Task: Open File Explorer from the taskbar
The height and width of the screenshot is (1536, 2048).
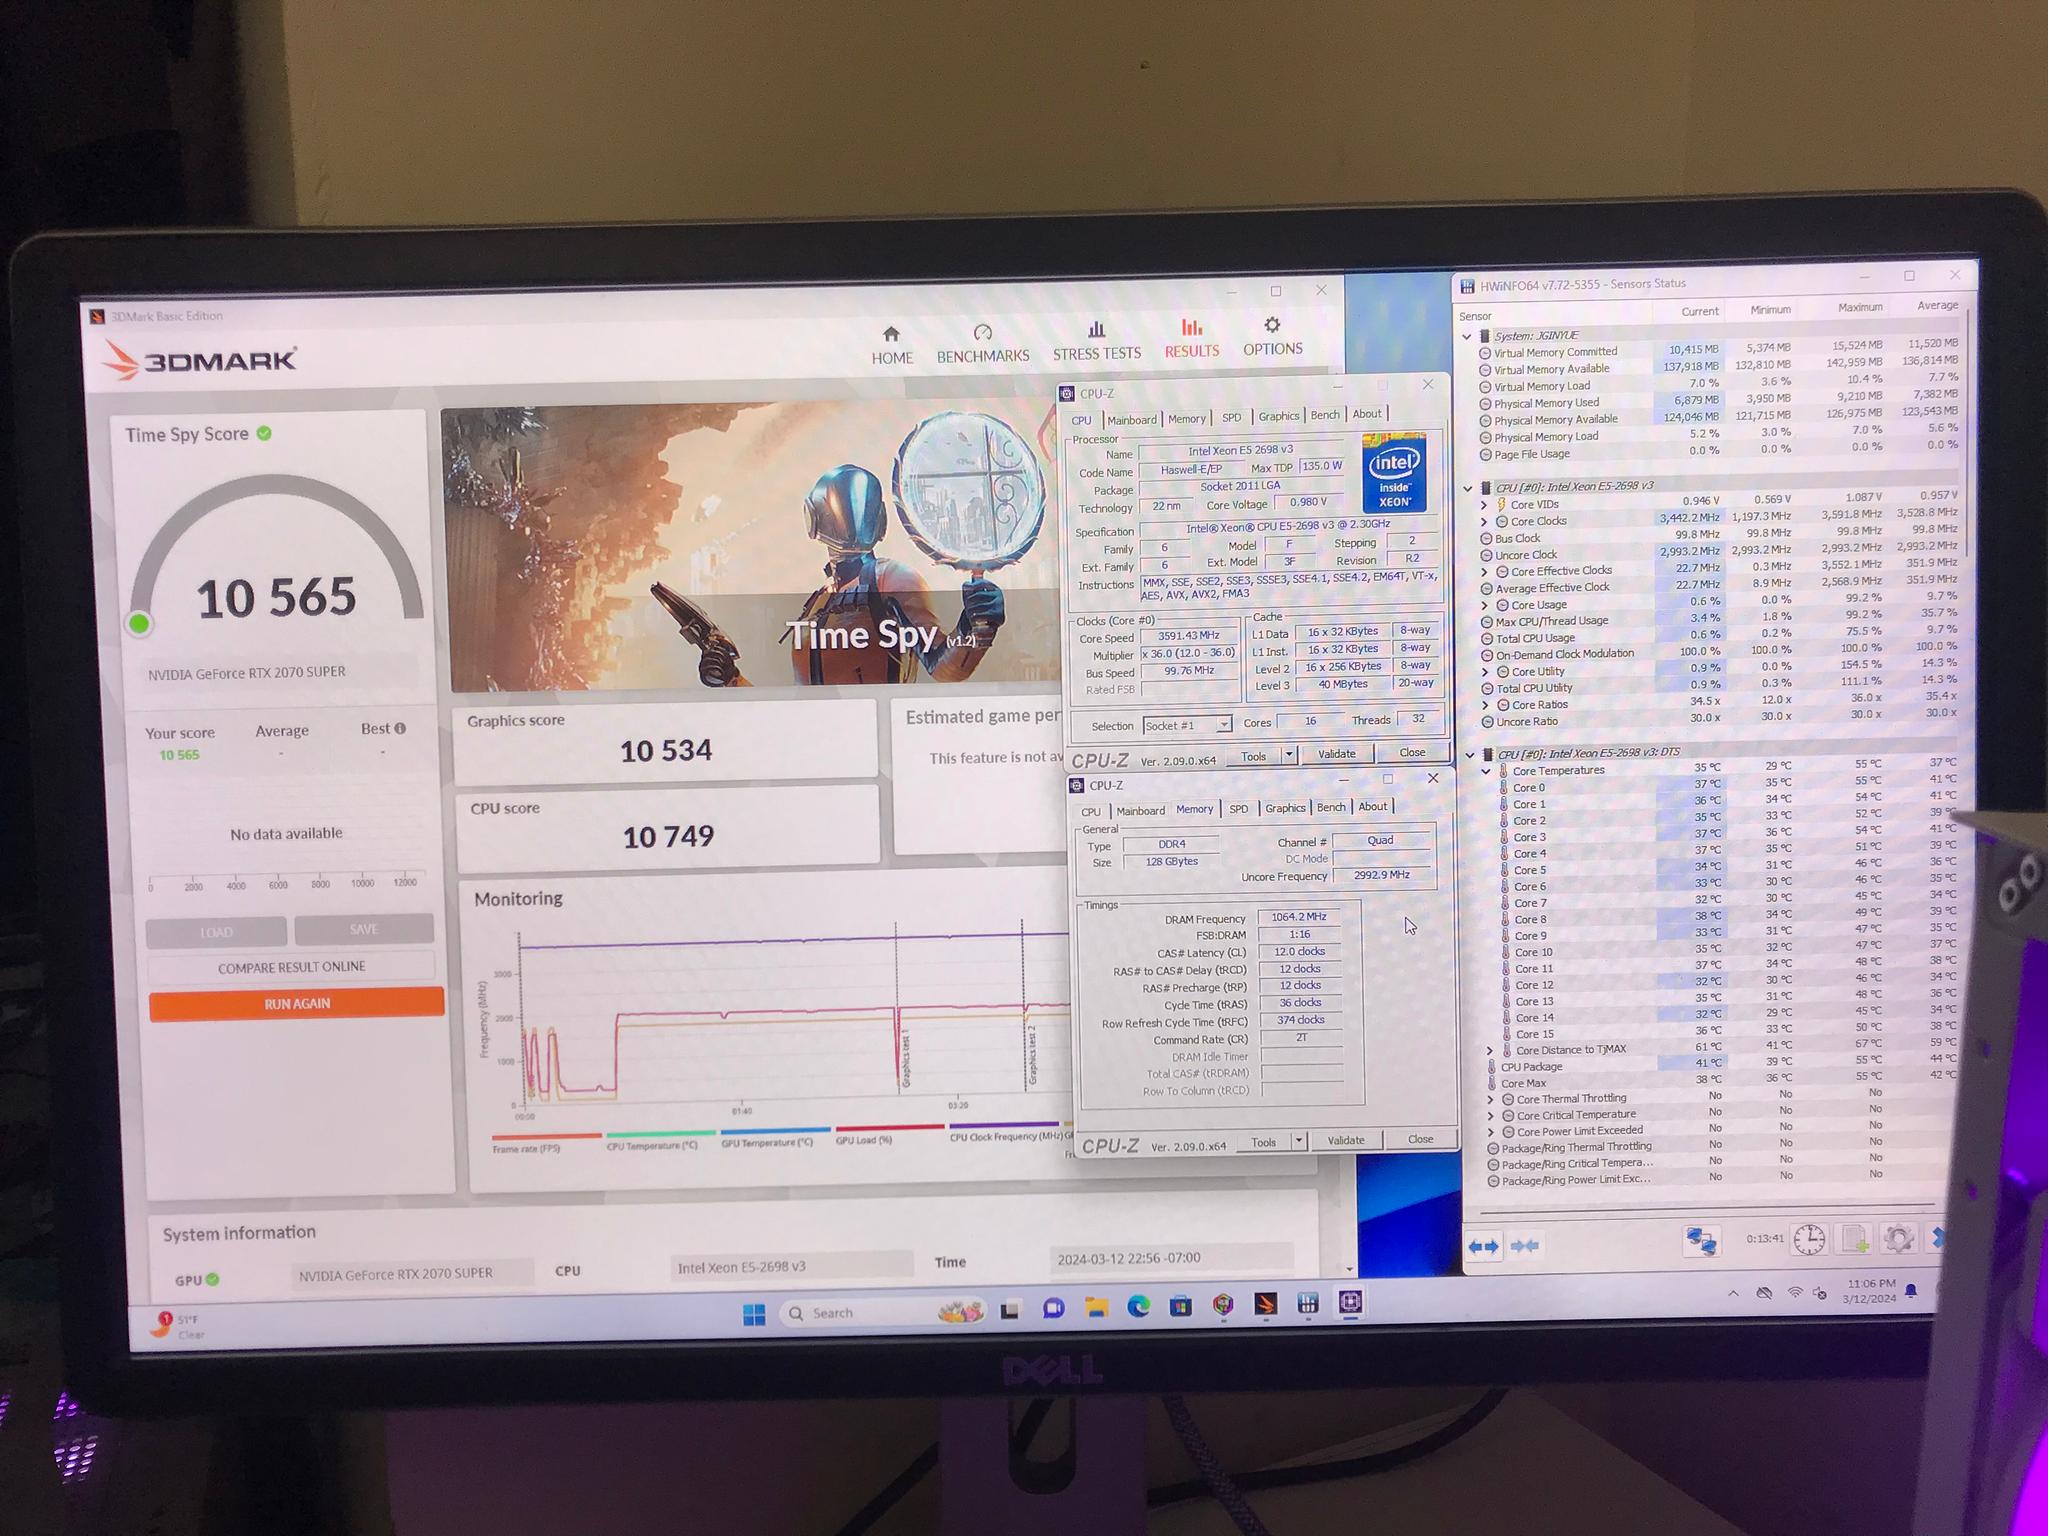Action: pos(1096,1308)
